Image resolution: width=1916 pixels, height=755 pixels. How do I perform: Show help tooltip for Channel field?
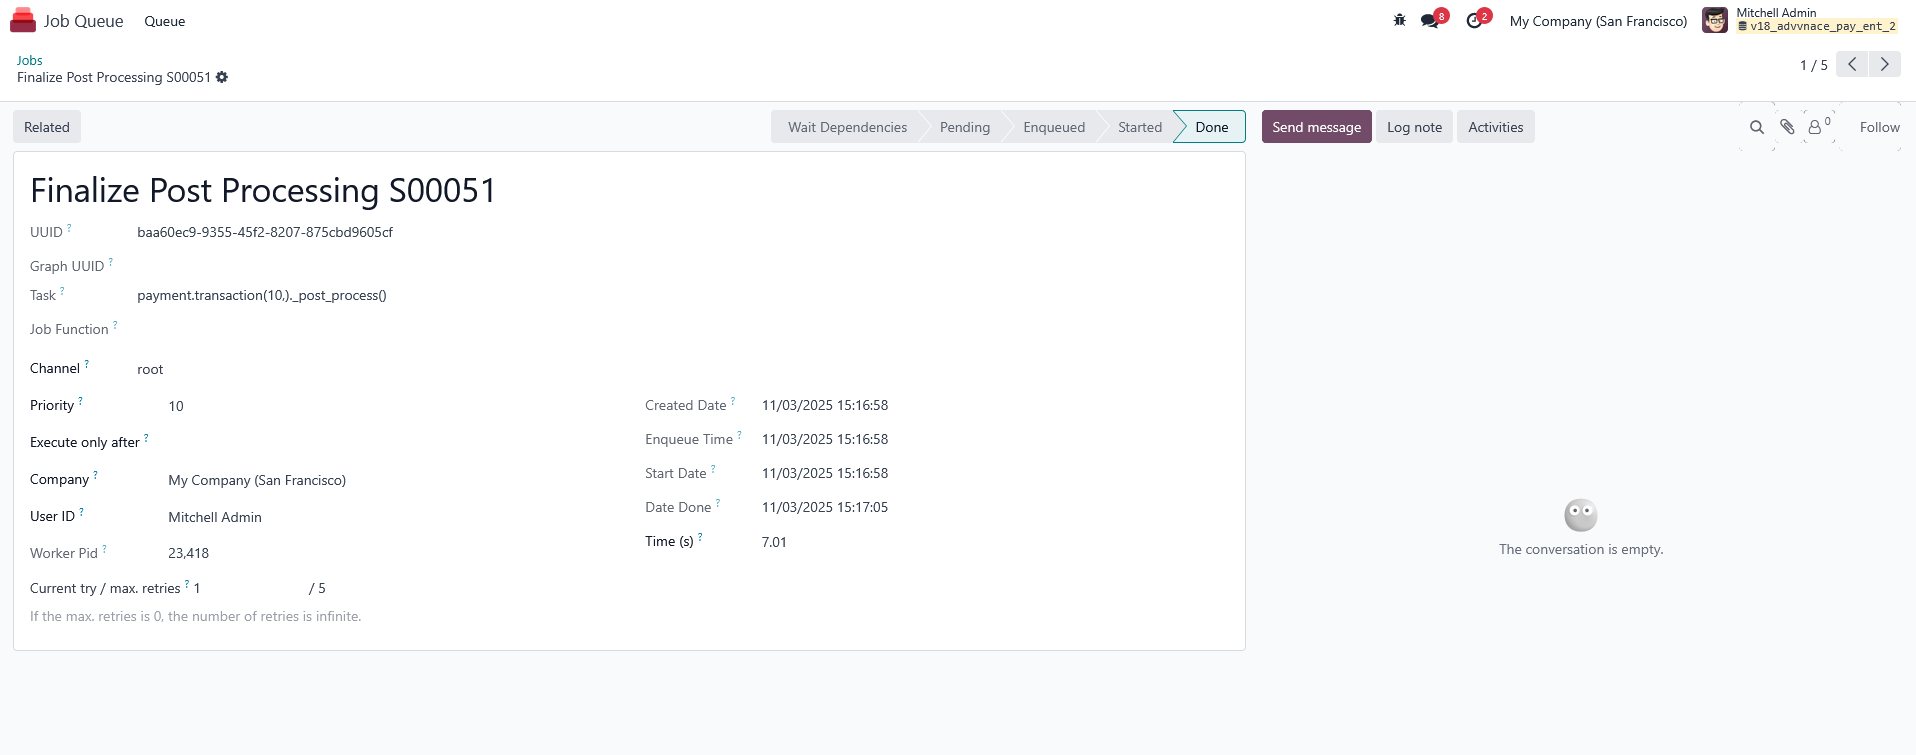(86, 365)
